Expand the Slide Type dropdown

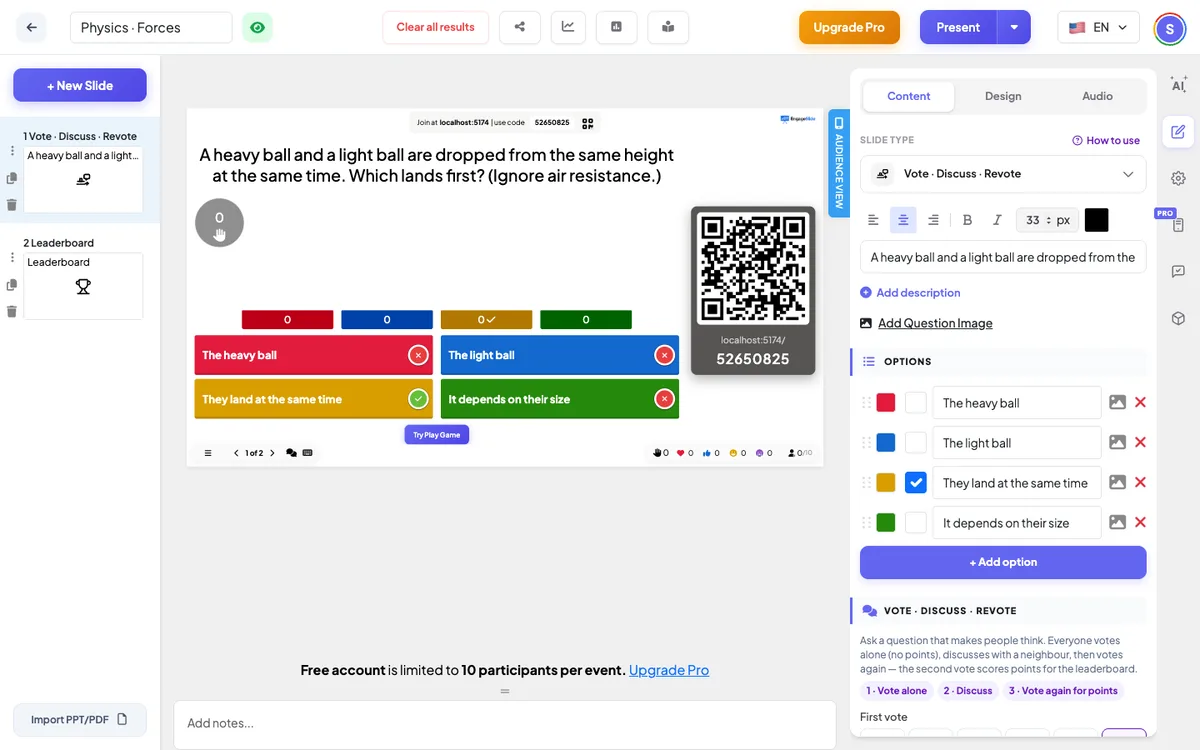(x=1003, y=174)
